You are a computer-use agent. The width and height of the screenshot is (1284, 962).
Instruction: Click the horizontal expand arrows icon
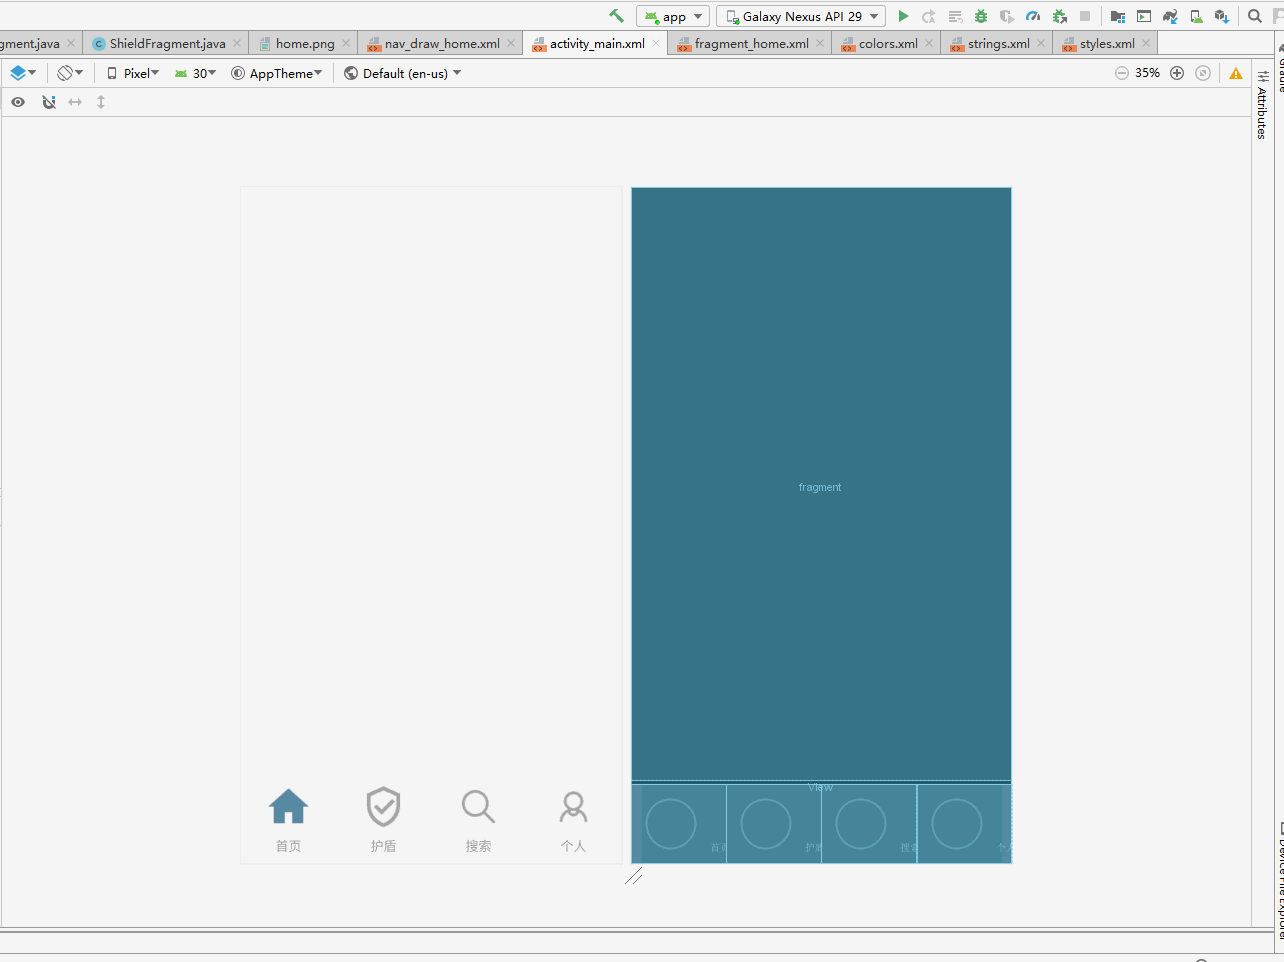tap(75, 102)
